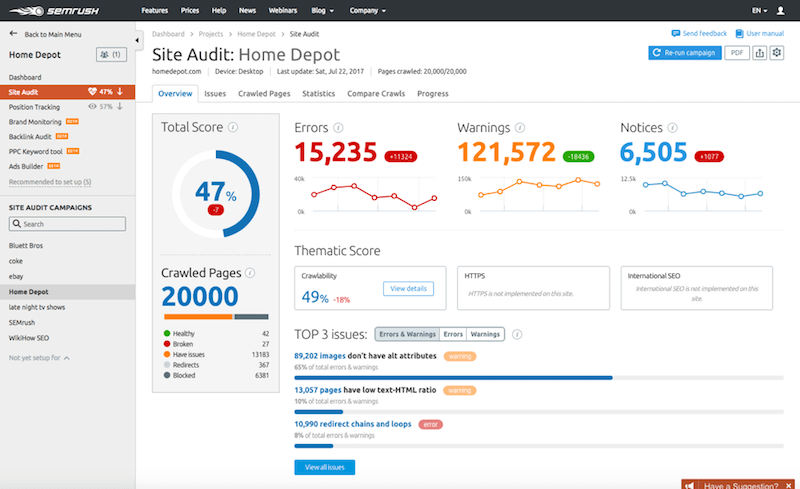The width and height of the screenshot is (800, 489).
Task: Switch to the Issues tab
Action: click(215, 94)
